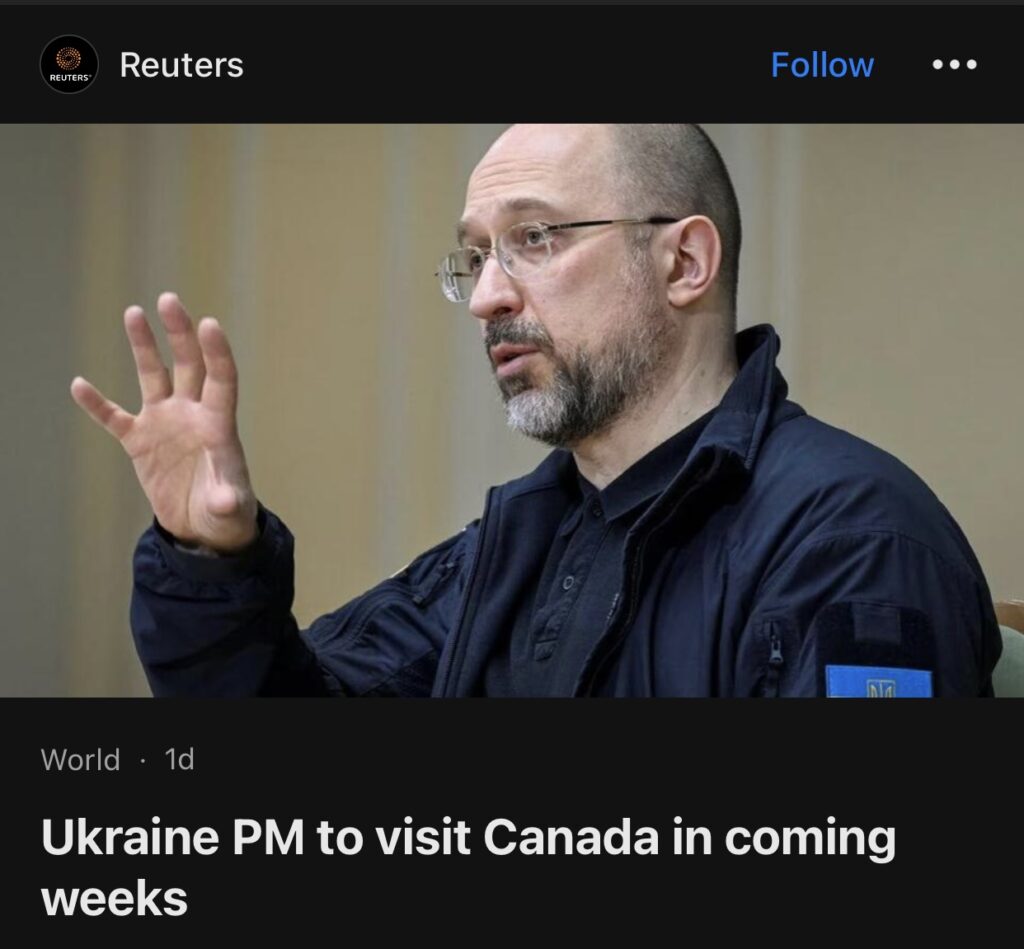Follow the Reuters channel
The width and height of the screenshot is (1024, 949).
(822, 65)
